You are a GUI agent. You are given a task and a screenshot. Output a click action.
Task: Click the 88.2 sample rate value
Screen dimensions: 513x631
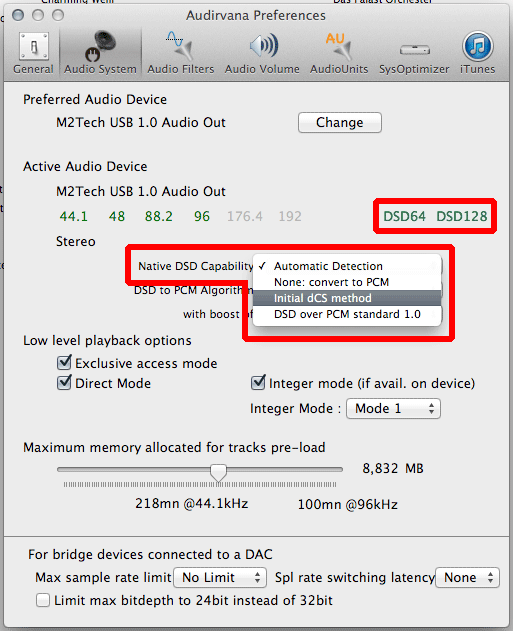[x=159, y=217]
